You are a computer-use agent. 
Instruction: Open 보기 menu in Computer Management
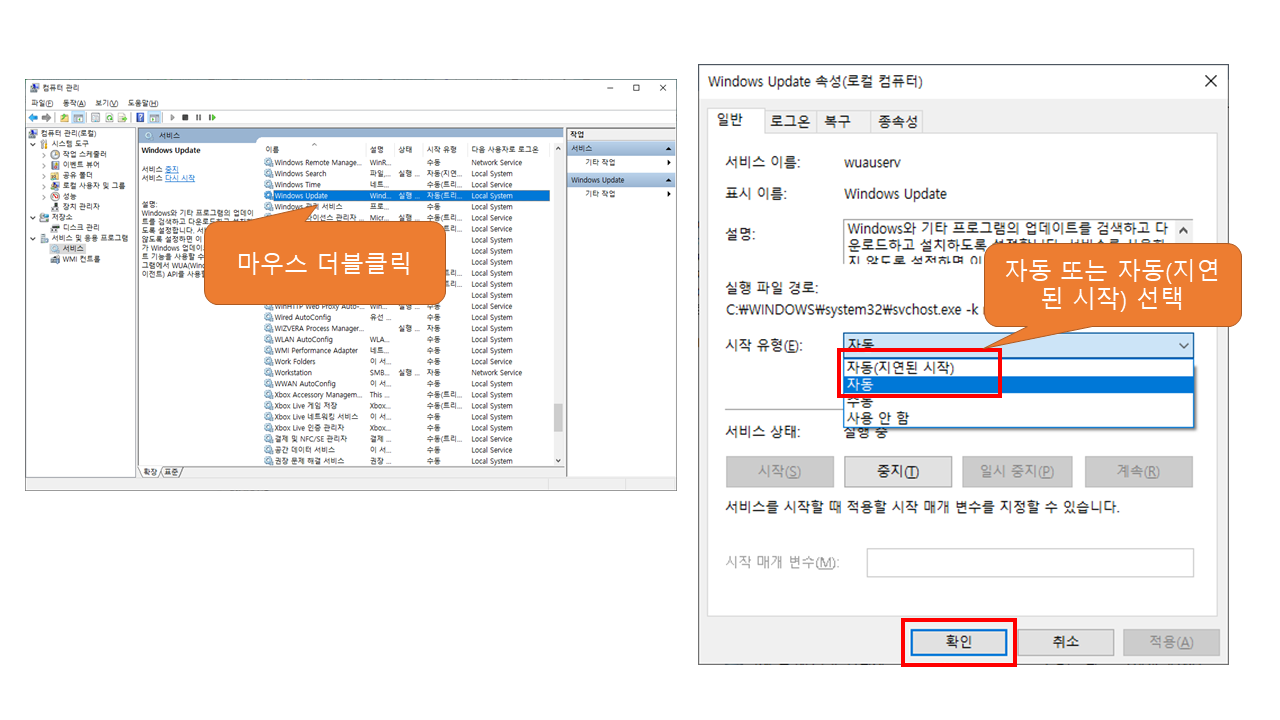click(x=106, y=103)
